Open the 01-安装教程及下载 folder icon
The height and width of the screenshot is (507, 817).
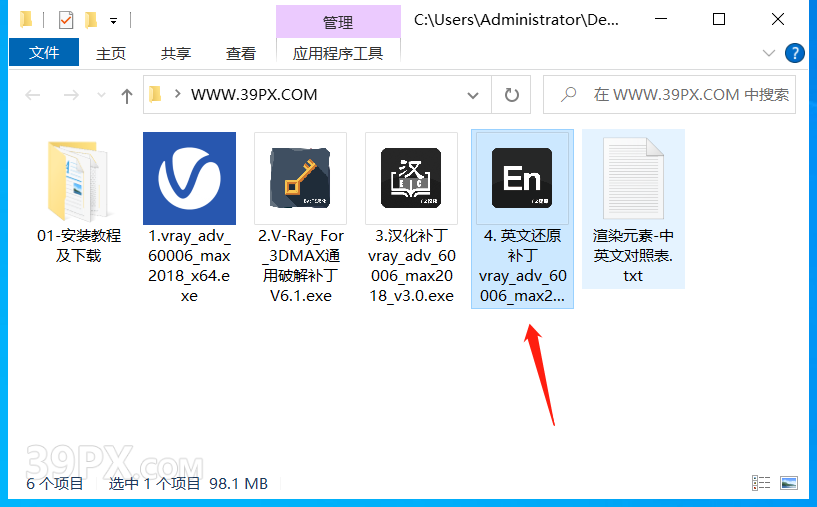(78, 180)
